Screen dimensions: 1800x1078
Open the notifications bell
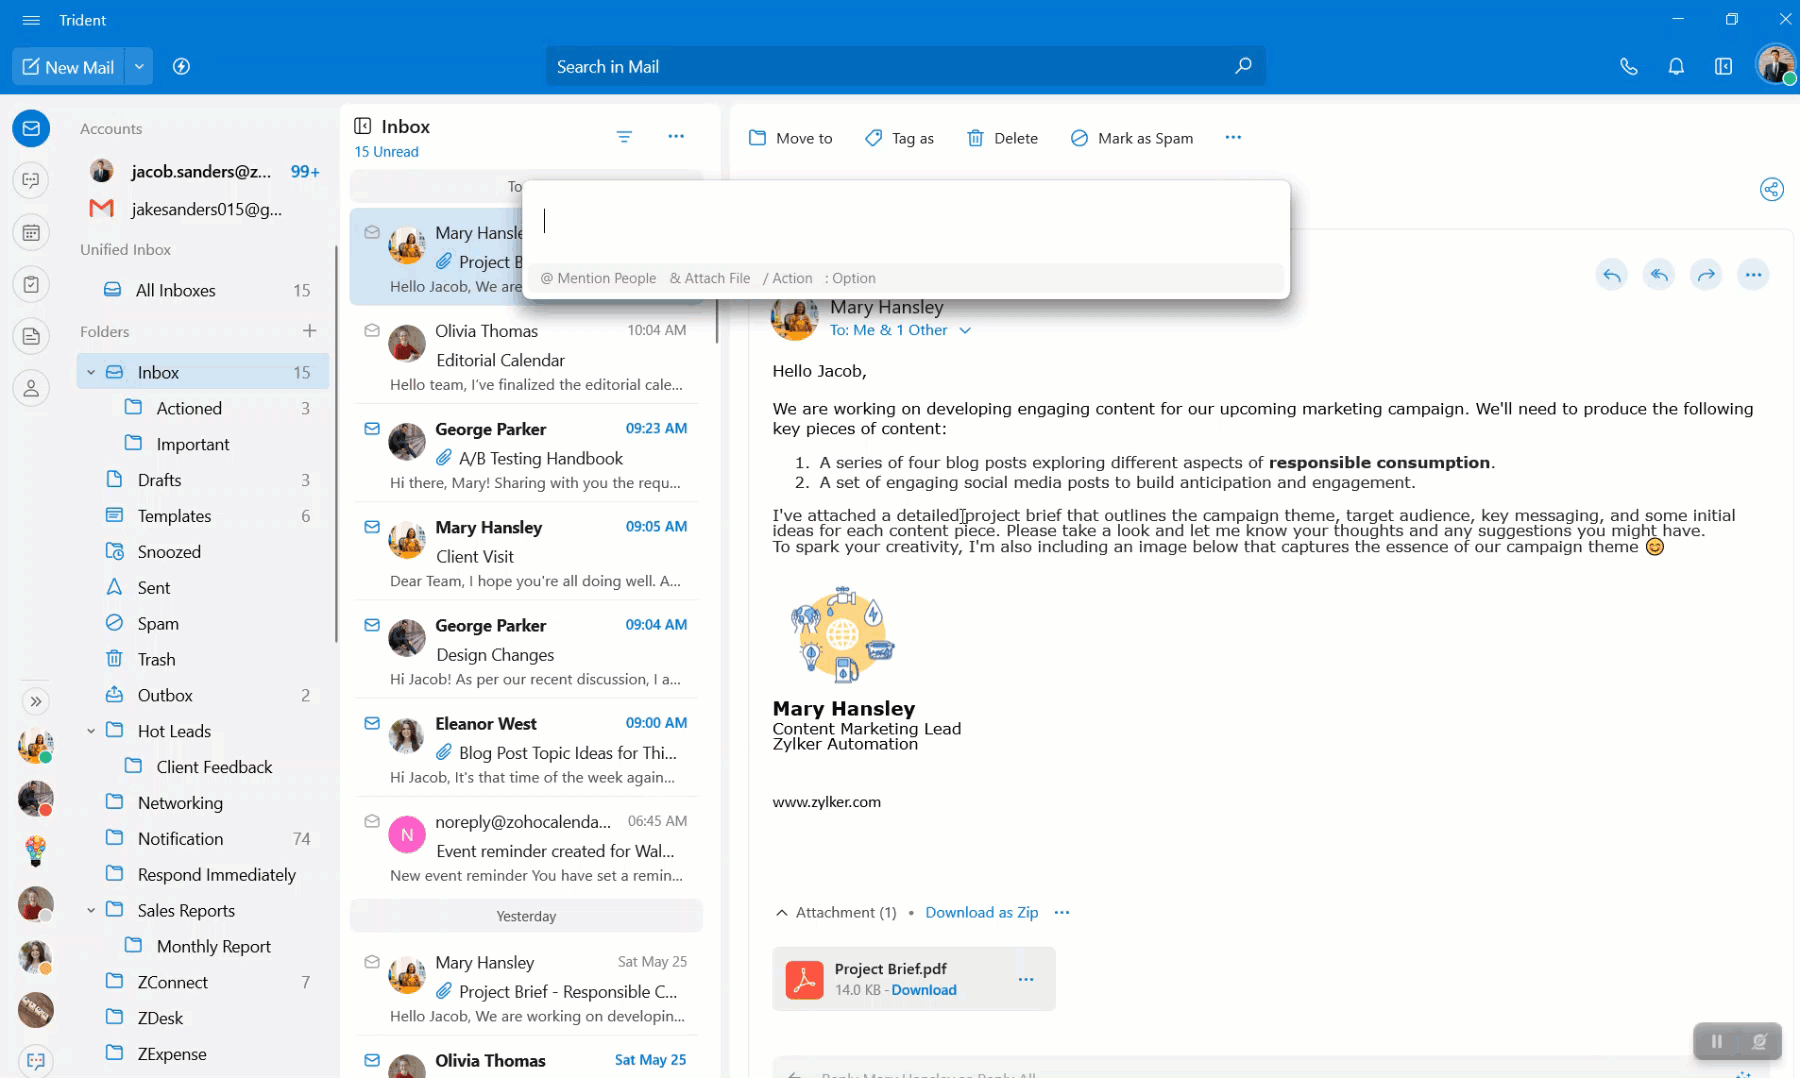pos(1676,67)
